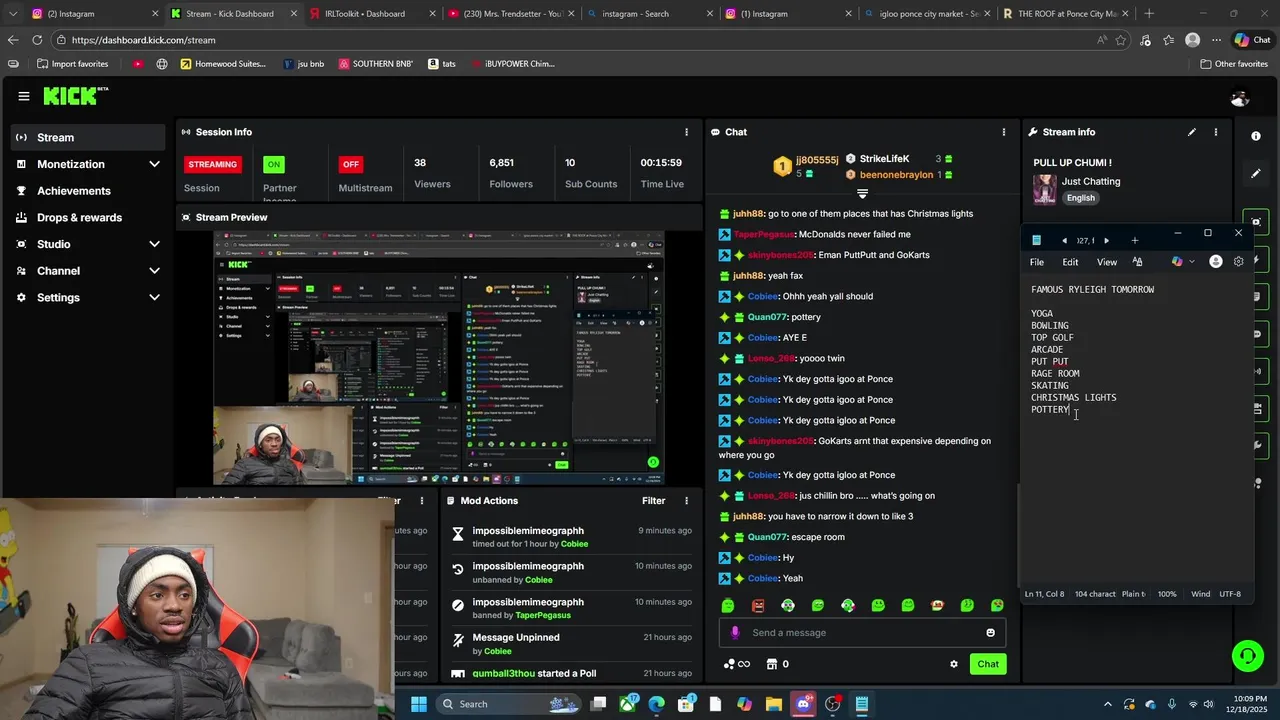The image size is (1280, 720).
Task: Click UTF-8 encoding in Notepad status bar
Action: click(x=1230, y=594)
